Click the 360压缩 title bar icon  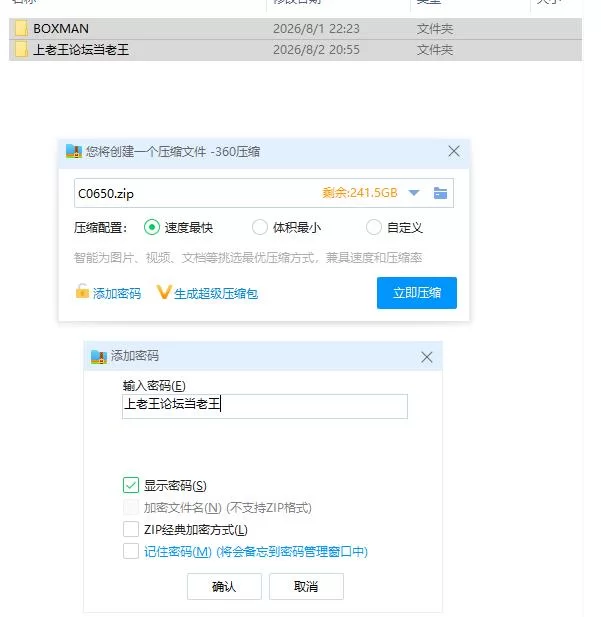(74, 151)
